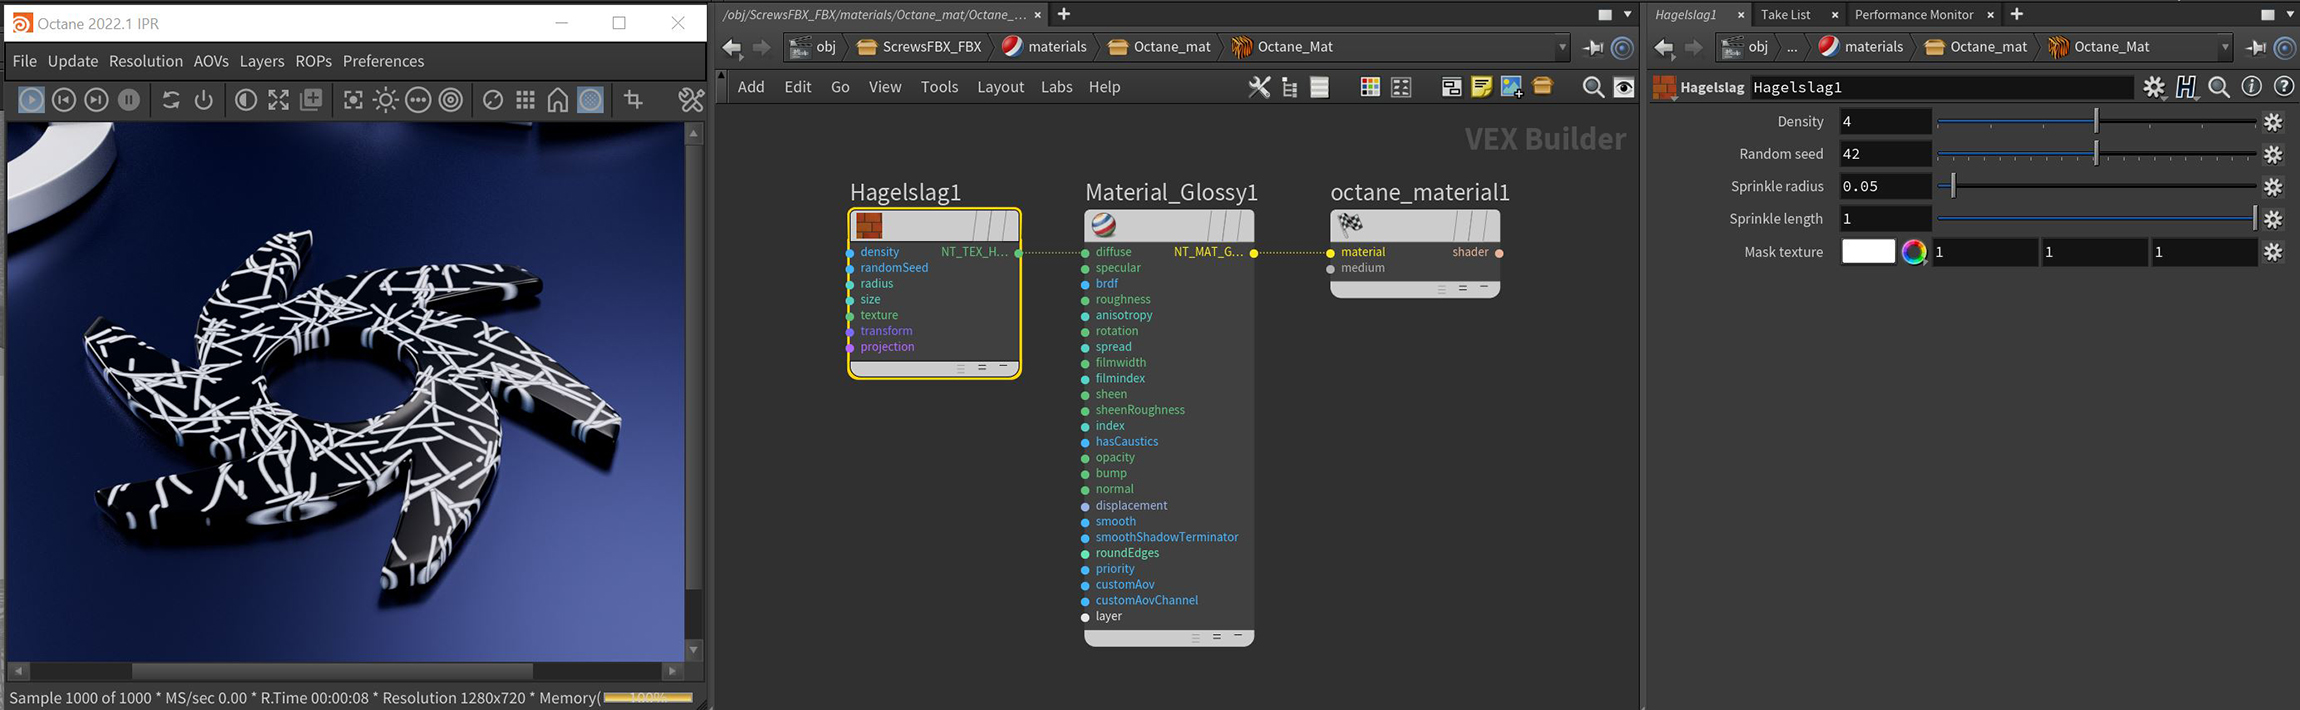This screenshot has height=710, width=2300.
Task: Toggle the highlighted sphere icon in IPR toolbar
Action: pos(591,100)
